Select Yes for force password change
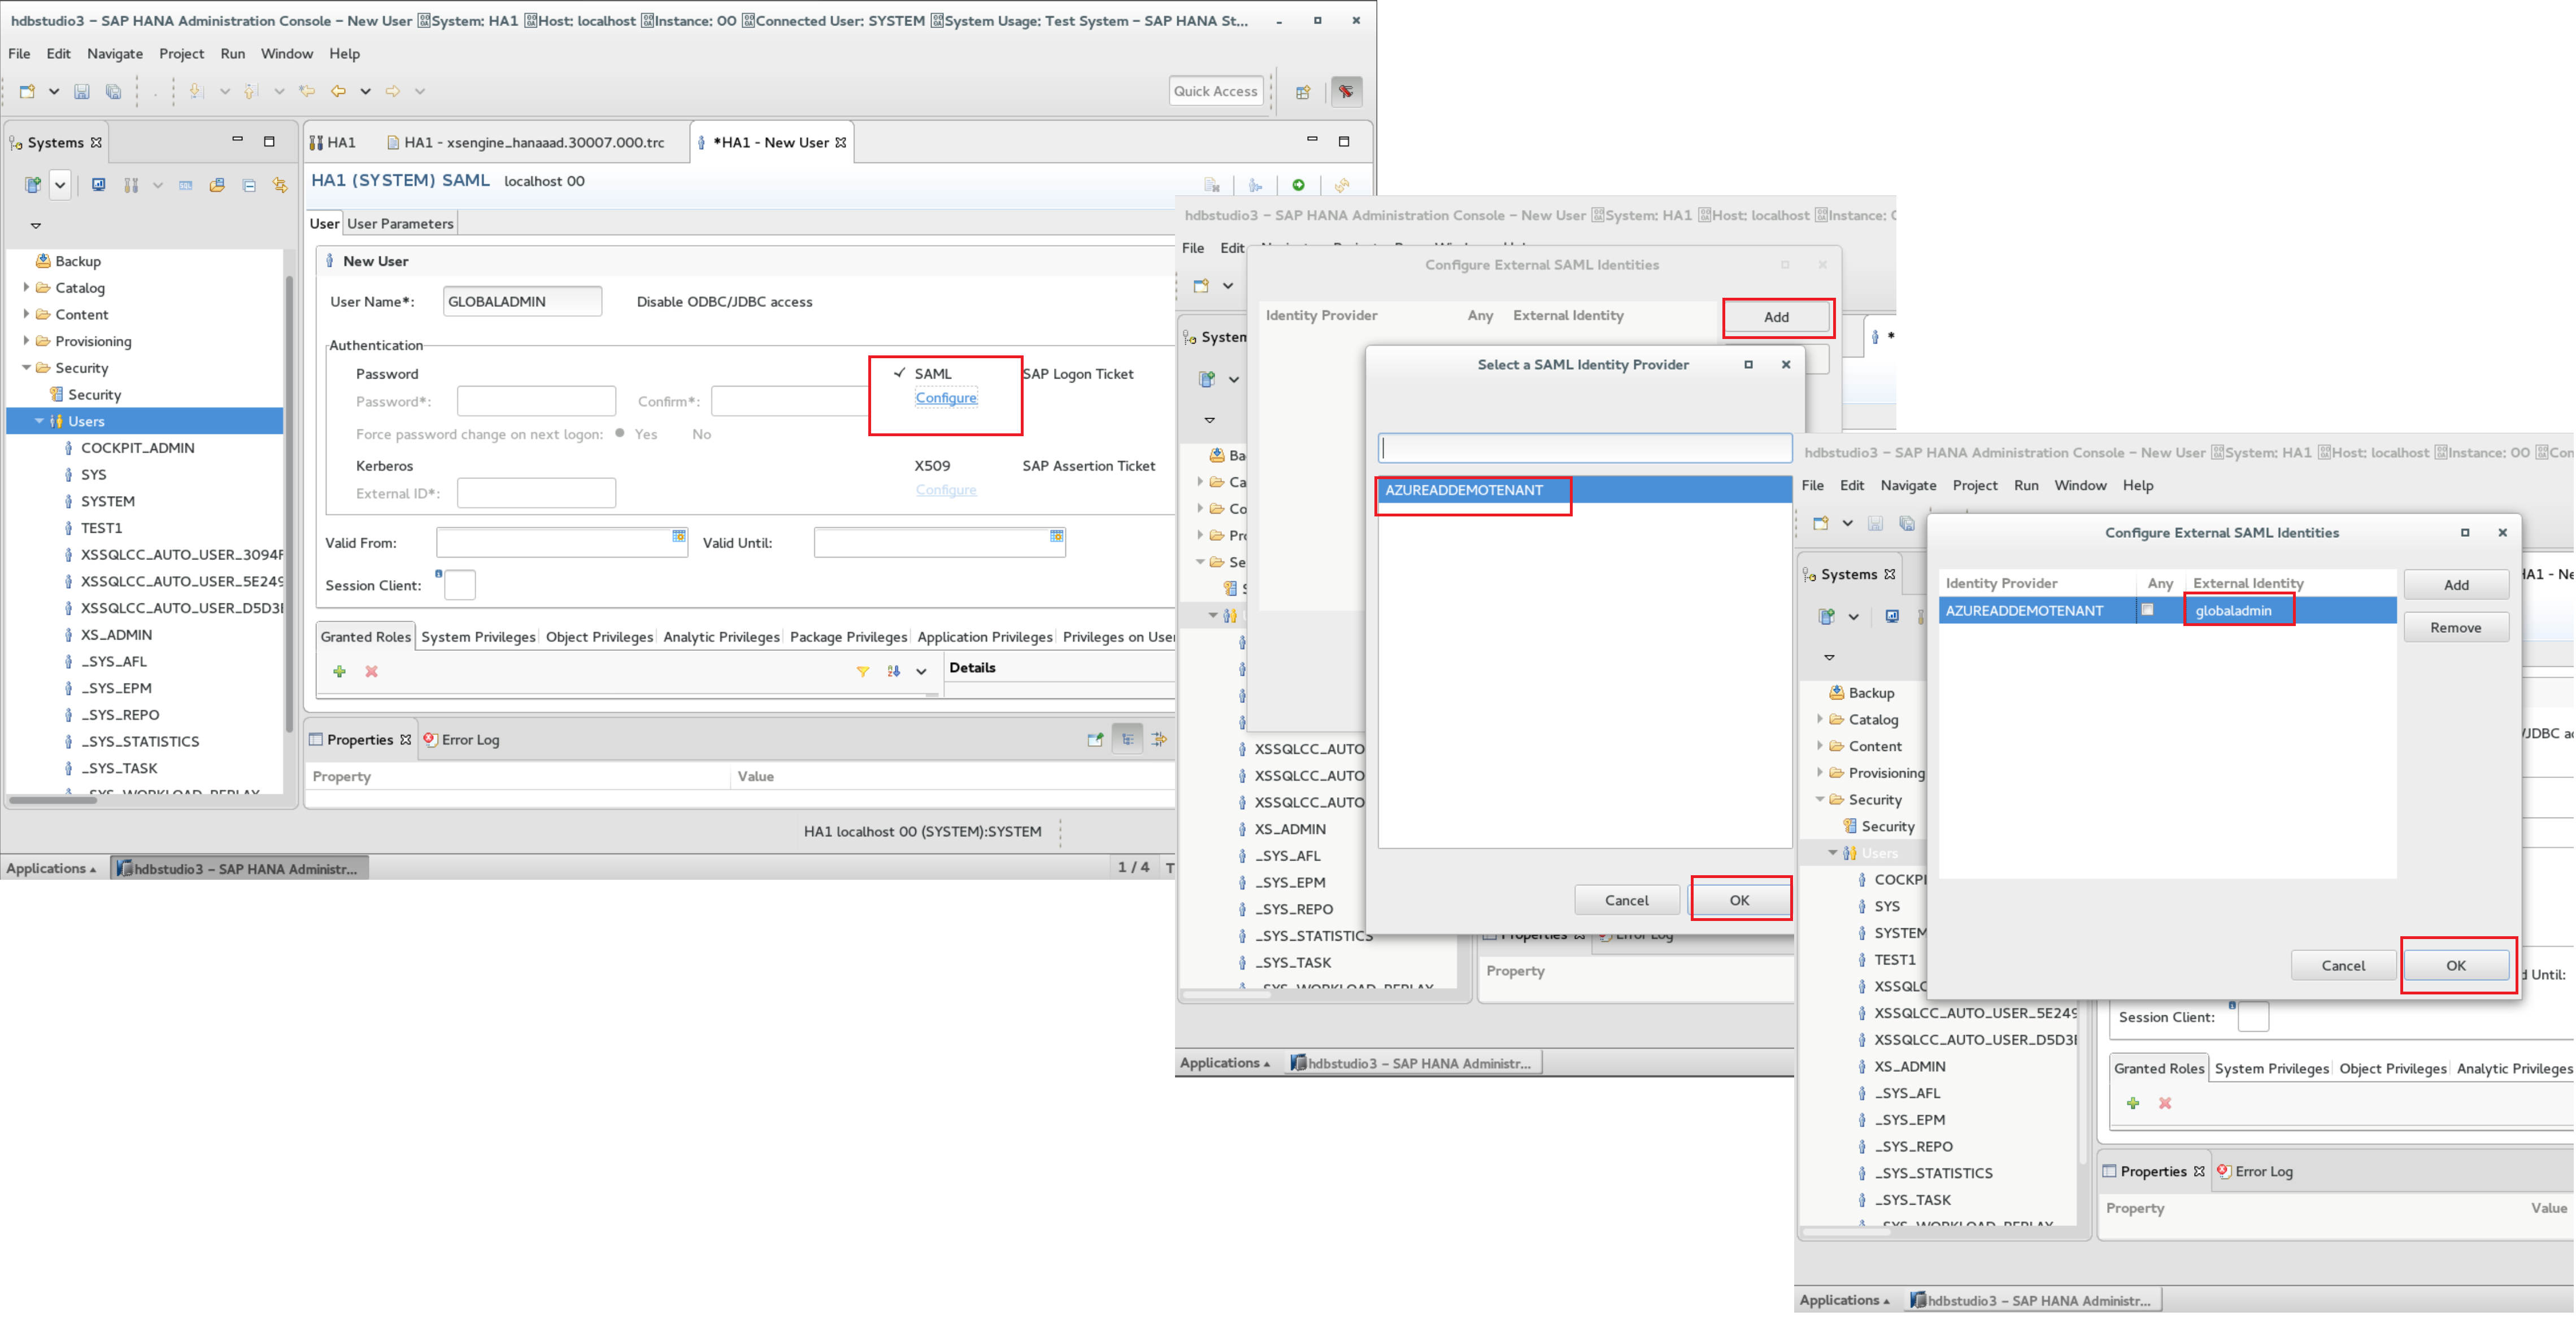This screenshot has height=1321, width=2576. (621, 434)
